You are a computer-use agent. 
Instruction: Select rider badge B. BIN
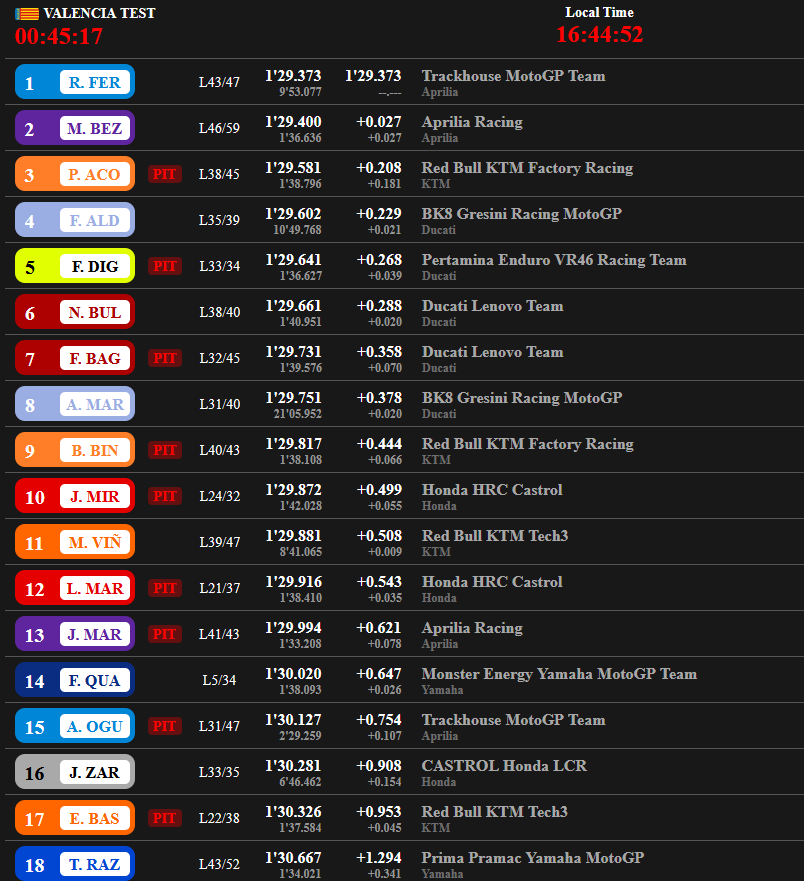tap(75, 450)
